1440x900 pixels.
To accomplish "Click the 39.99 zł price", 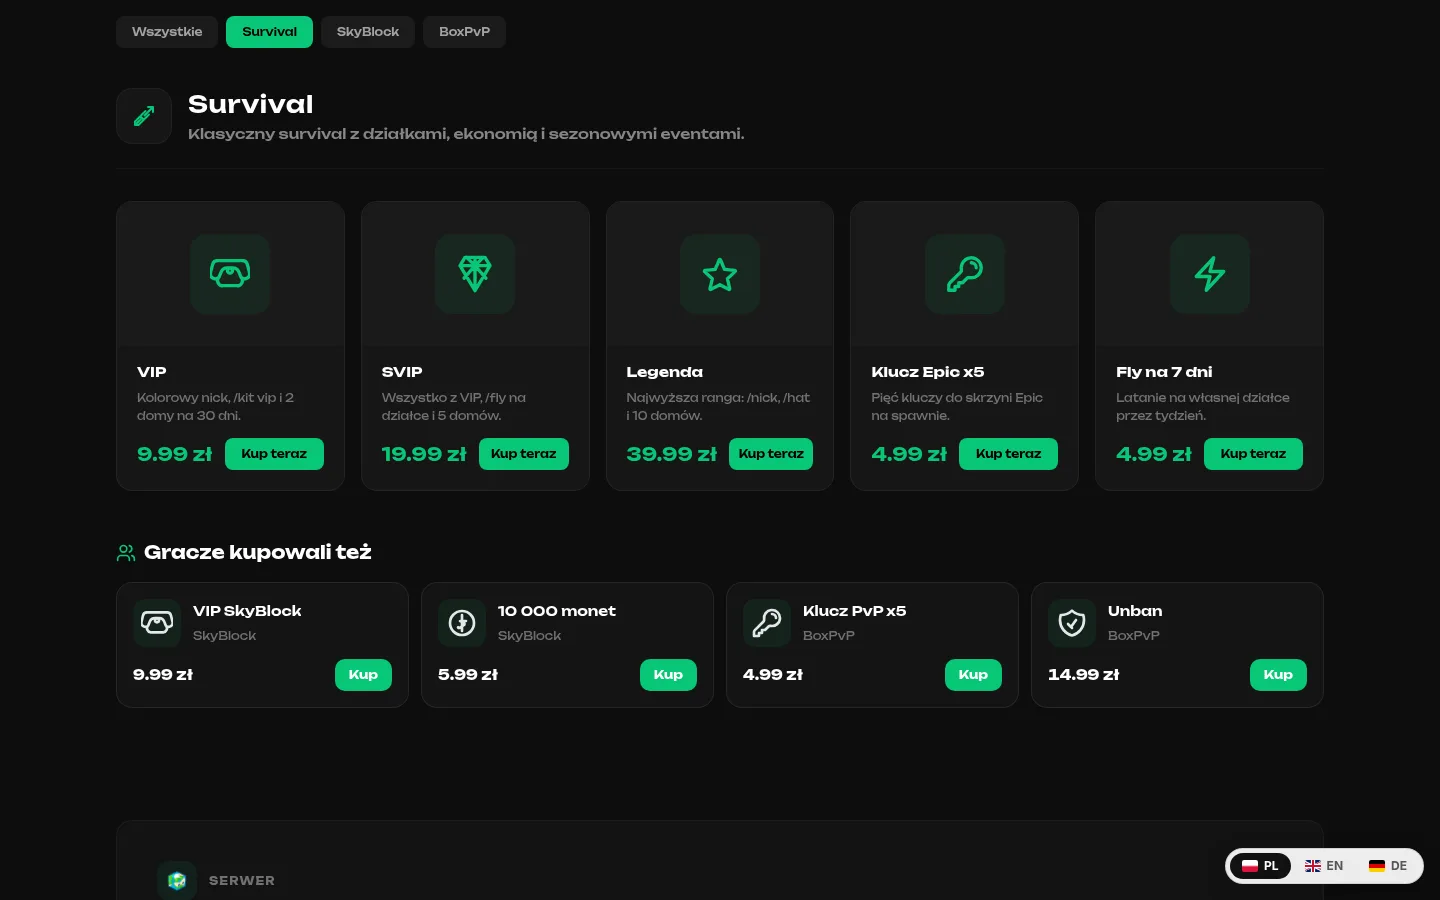I will click(672, 454).
